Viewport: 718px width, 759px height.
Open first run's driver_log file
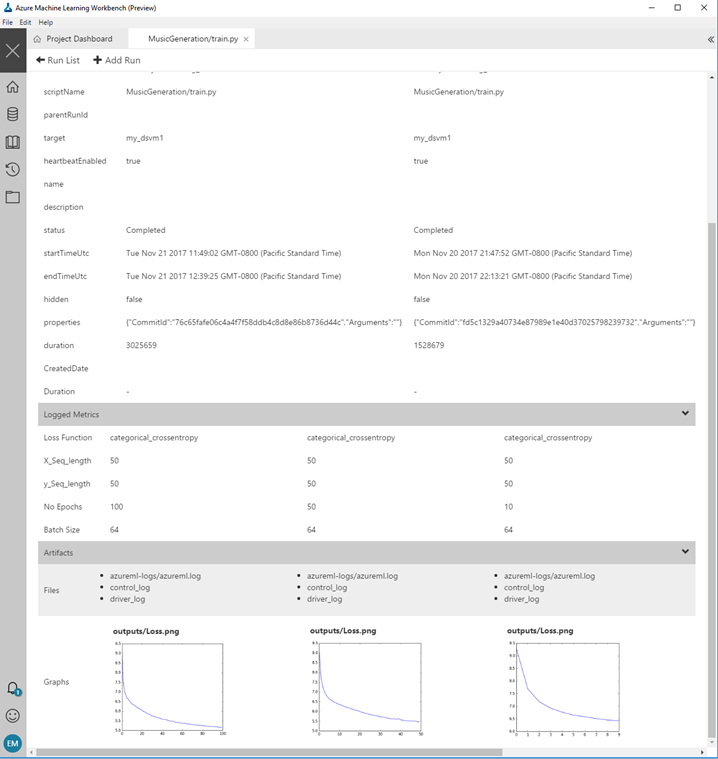coord(127,599)
